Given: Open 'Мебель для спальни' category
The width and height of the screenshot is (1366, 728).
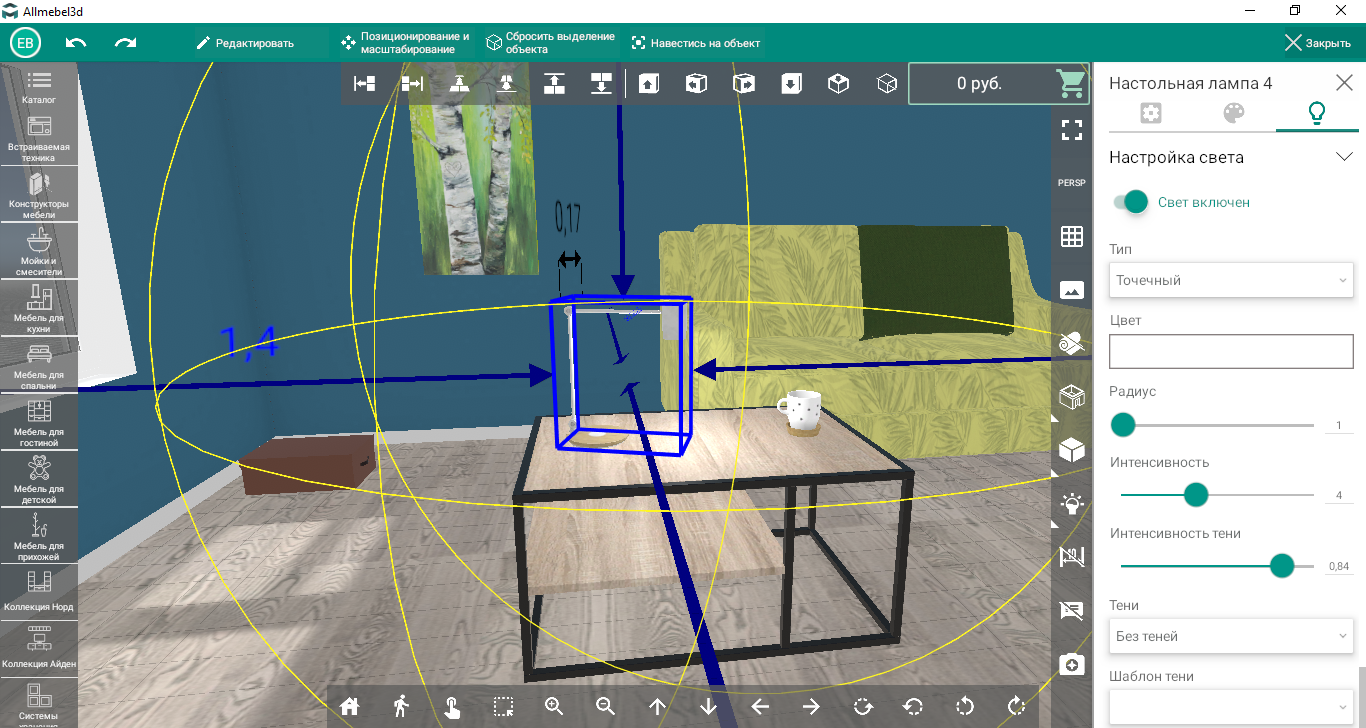Looking at the screenshot, I should [39, 367].
